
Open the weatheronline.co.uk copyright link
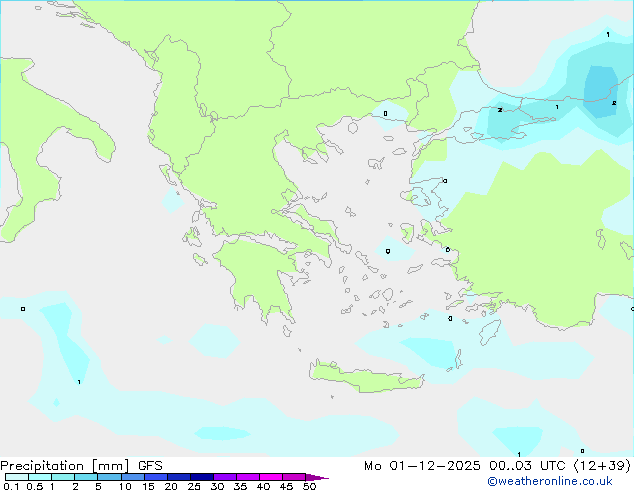[549, 481]
